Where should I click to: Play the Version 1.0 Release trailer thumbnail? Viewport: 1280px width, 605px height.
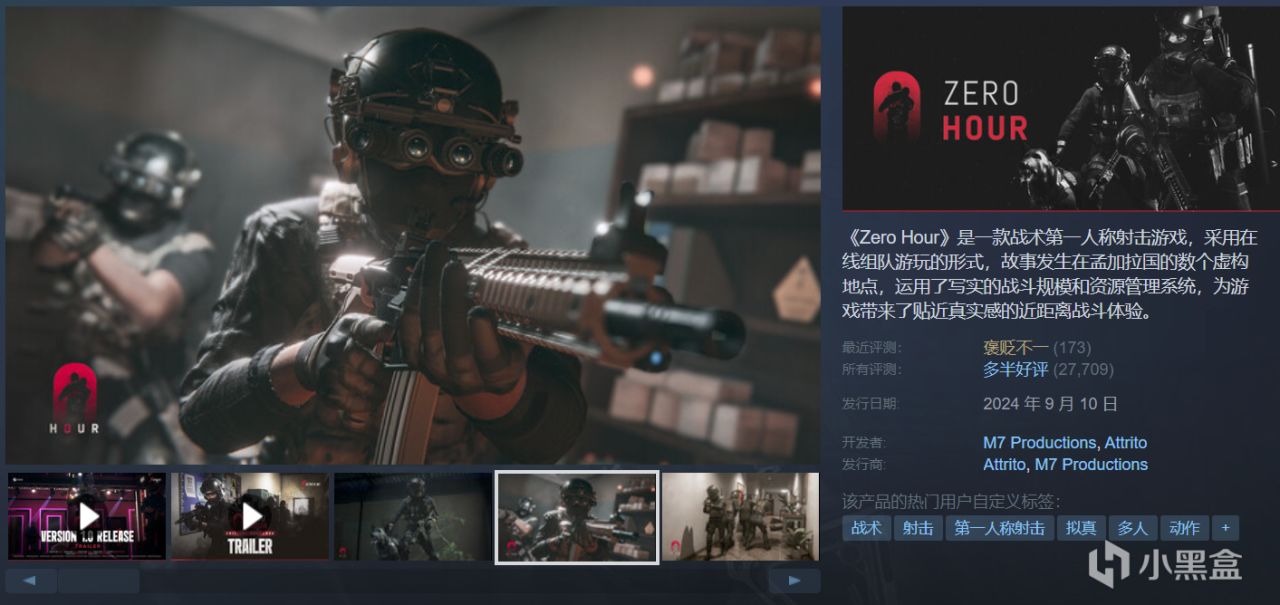pos(87,516)
